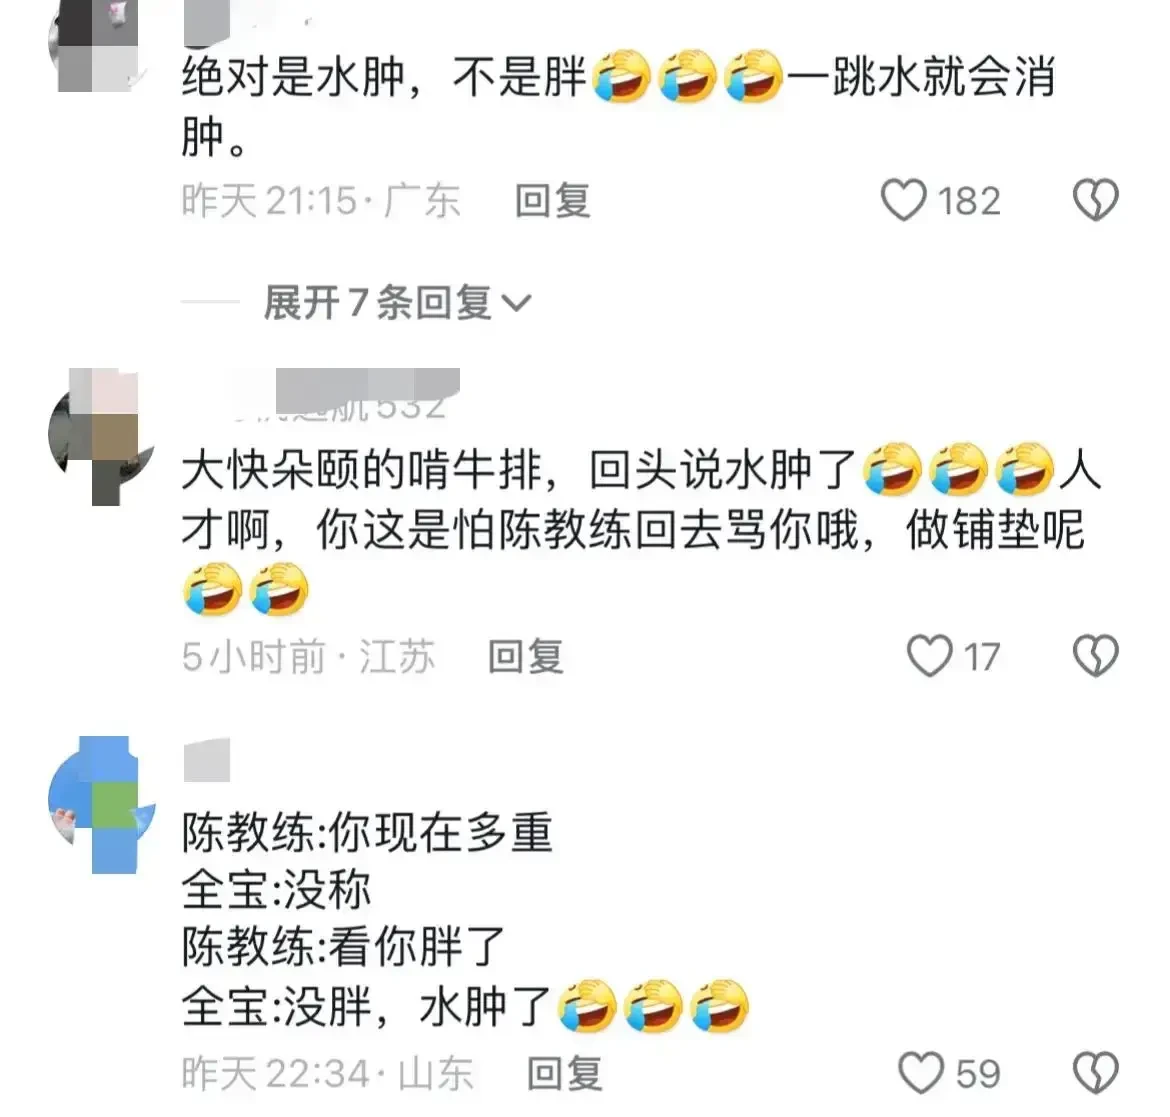The image size is (1170, 1117).
Task: Reply to the 昨天 21:15 广东 comment
Action: click(553, 201)
